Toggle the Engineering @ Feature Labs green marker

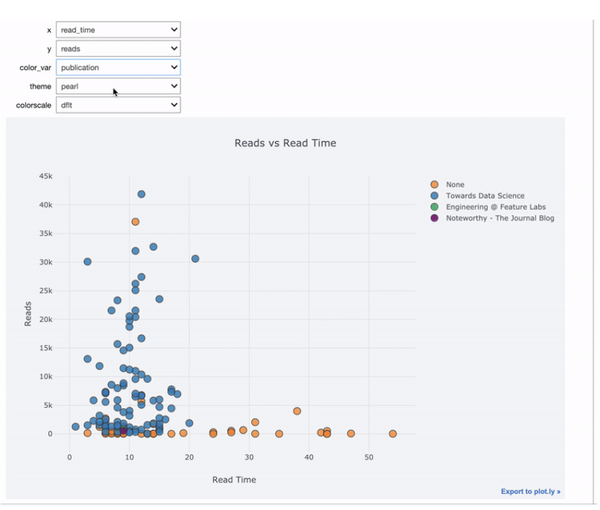tap(434, 207)
